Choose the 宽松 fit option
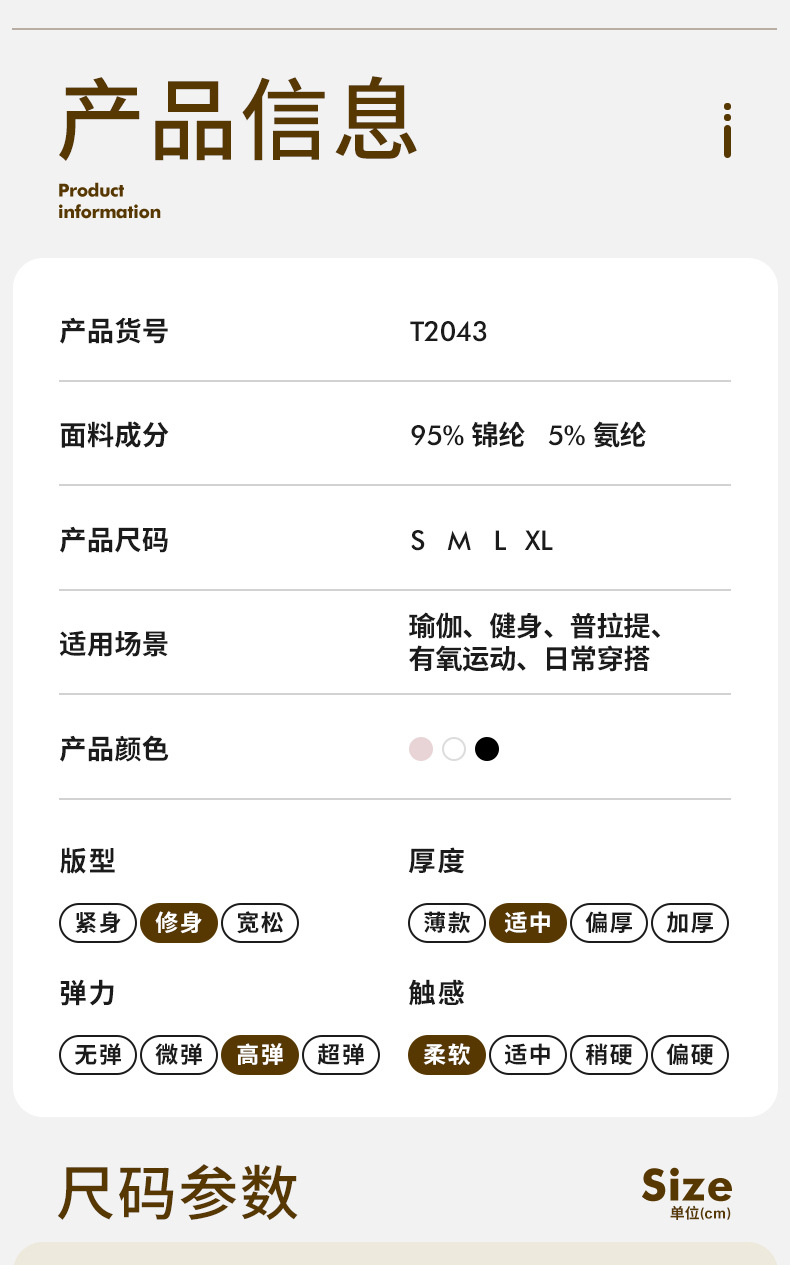The height and width of the screenshot is (1265, 790). pos(260,923)
